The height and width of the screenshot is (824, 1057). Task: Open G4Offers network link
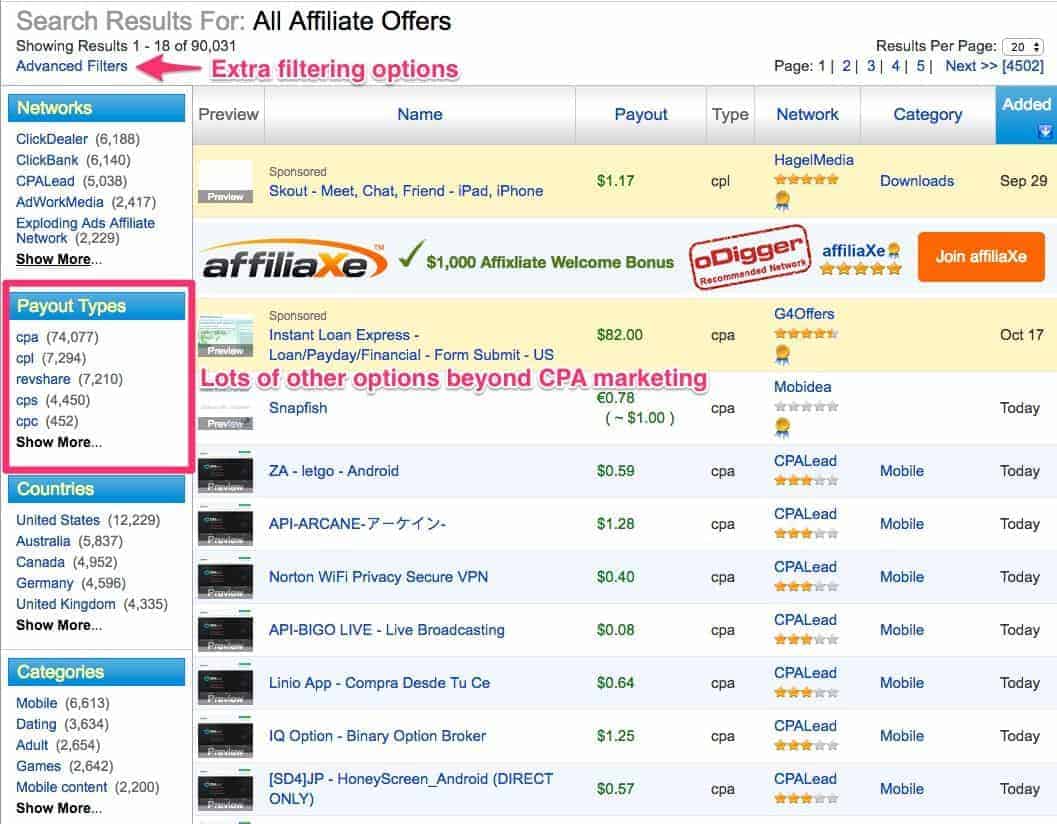804,314
